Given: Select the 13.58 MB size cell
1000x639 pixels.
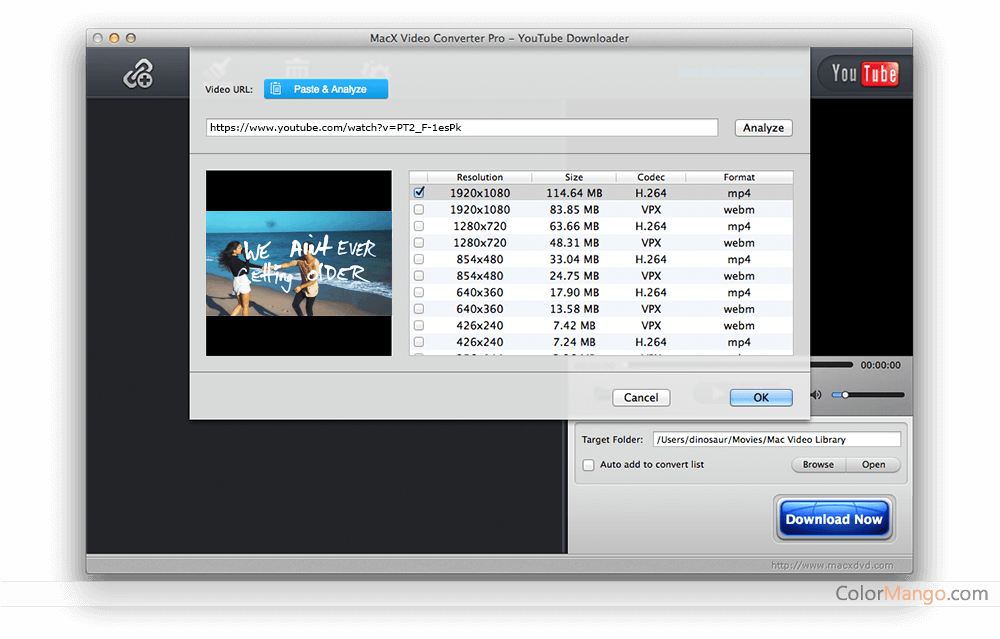Looking at the screenshot, I should point(574,309).
